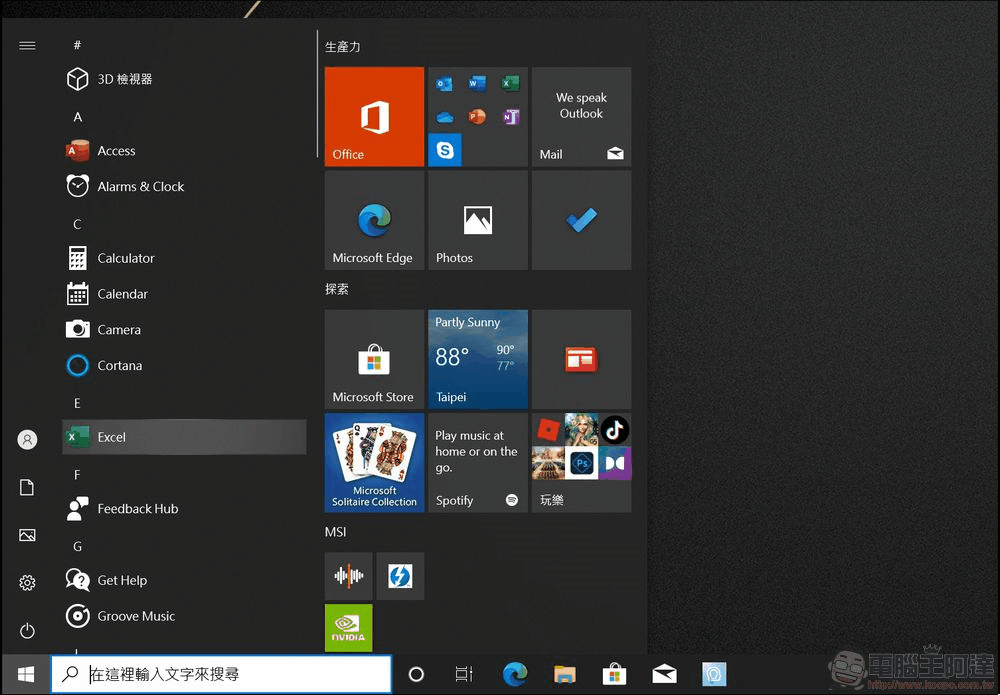Click the Cortana circle on the taskbar

[416, 674]
